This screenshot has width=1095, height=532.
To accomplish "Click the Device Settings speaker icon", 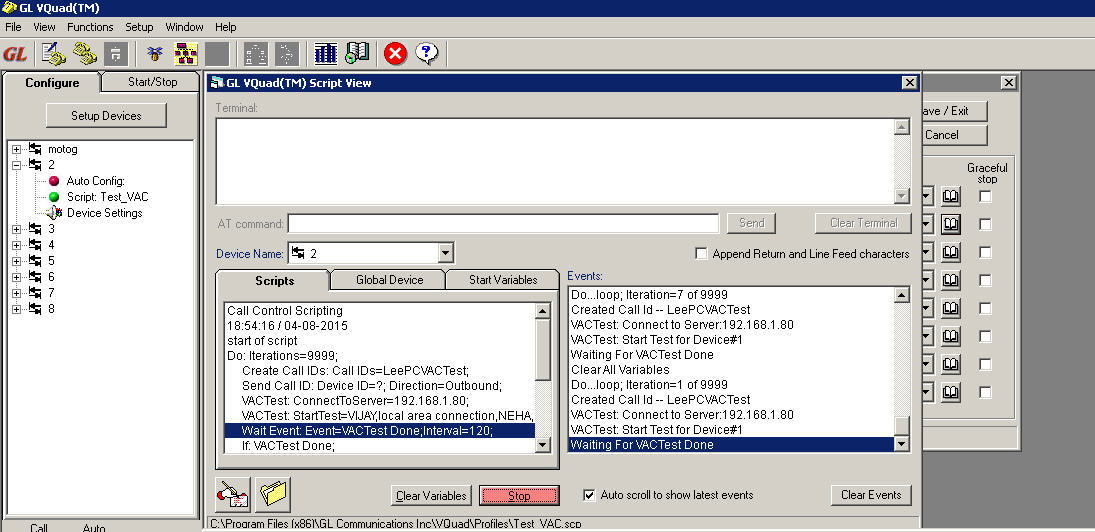I will point(54,213).
